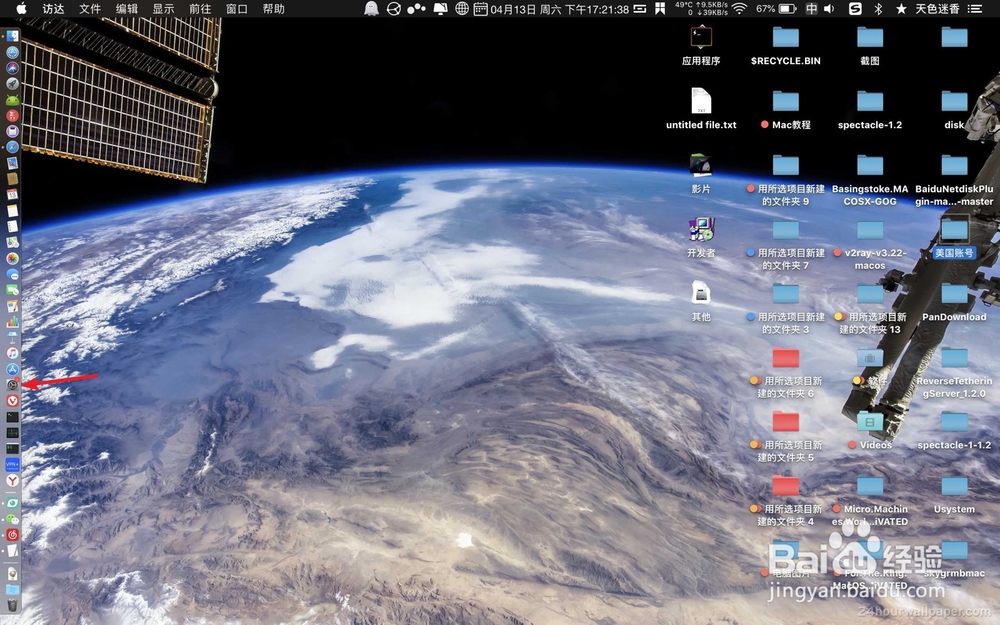Open System Preferences gear in Dock
Image resolution: width=1000 pixels, height=625 pixels.
(x=12, y=385)
